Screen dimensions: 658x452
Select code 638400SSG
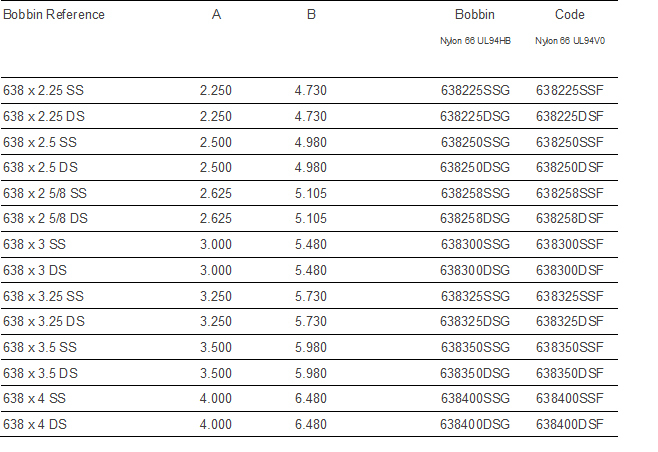click(475, 399)
